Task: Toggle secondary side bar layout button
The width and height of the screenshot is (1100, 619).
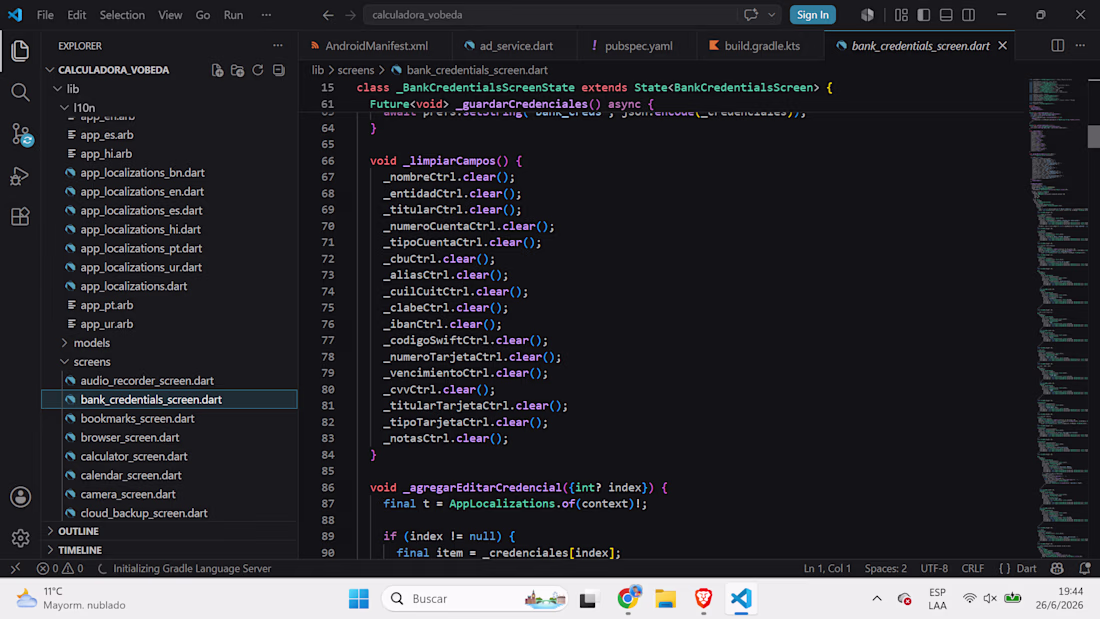Action: tap(968, 15)
